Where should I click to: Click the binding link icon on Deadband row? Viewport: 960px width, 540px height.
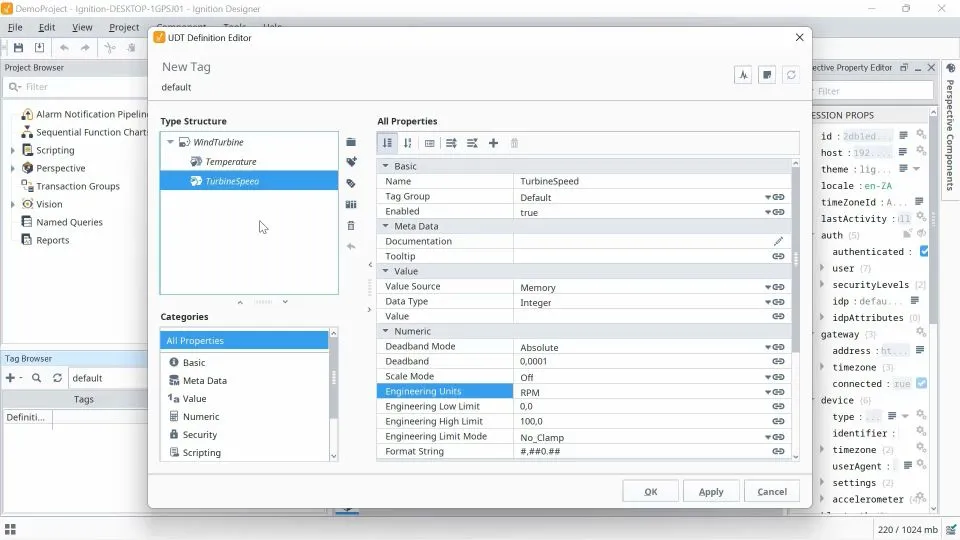coord(778,361)
